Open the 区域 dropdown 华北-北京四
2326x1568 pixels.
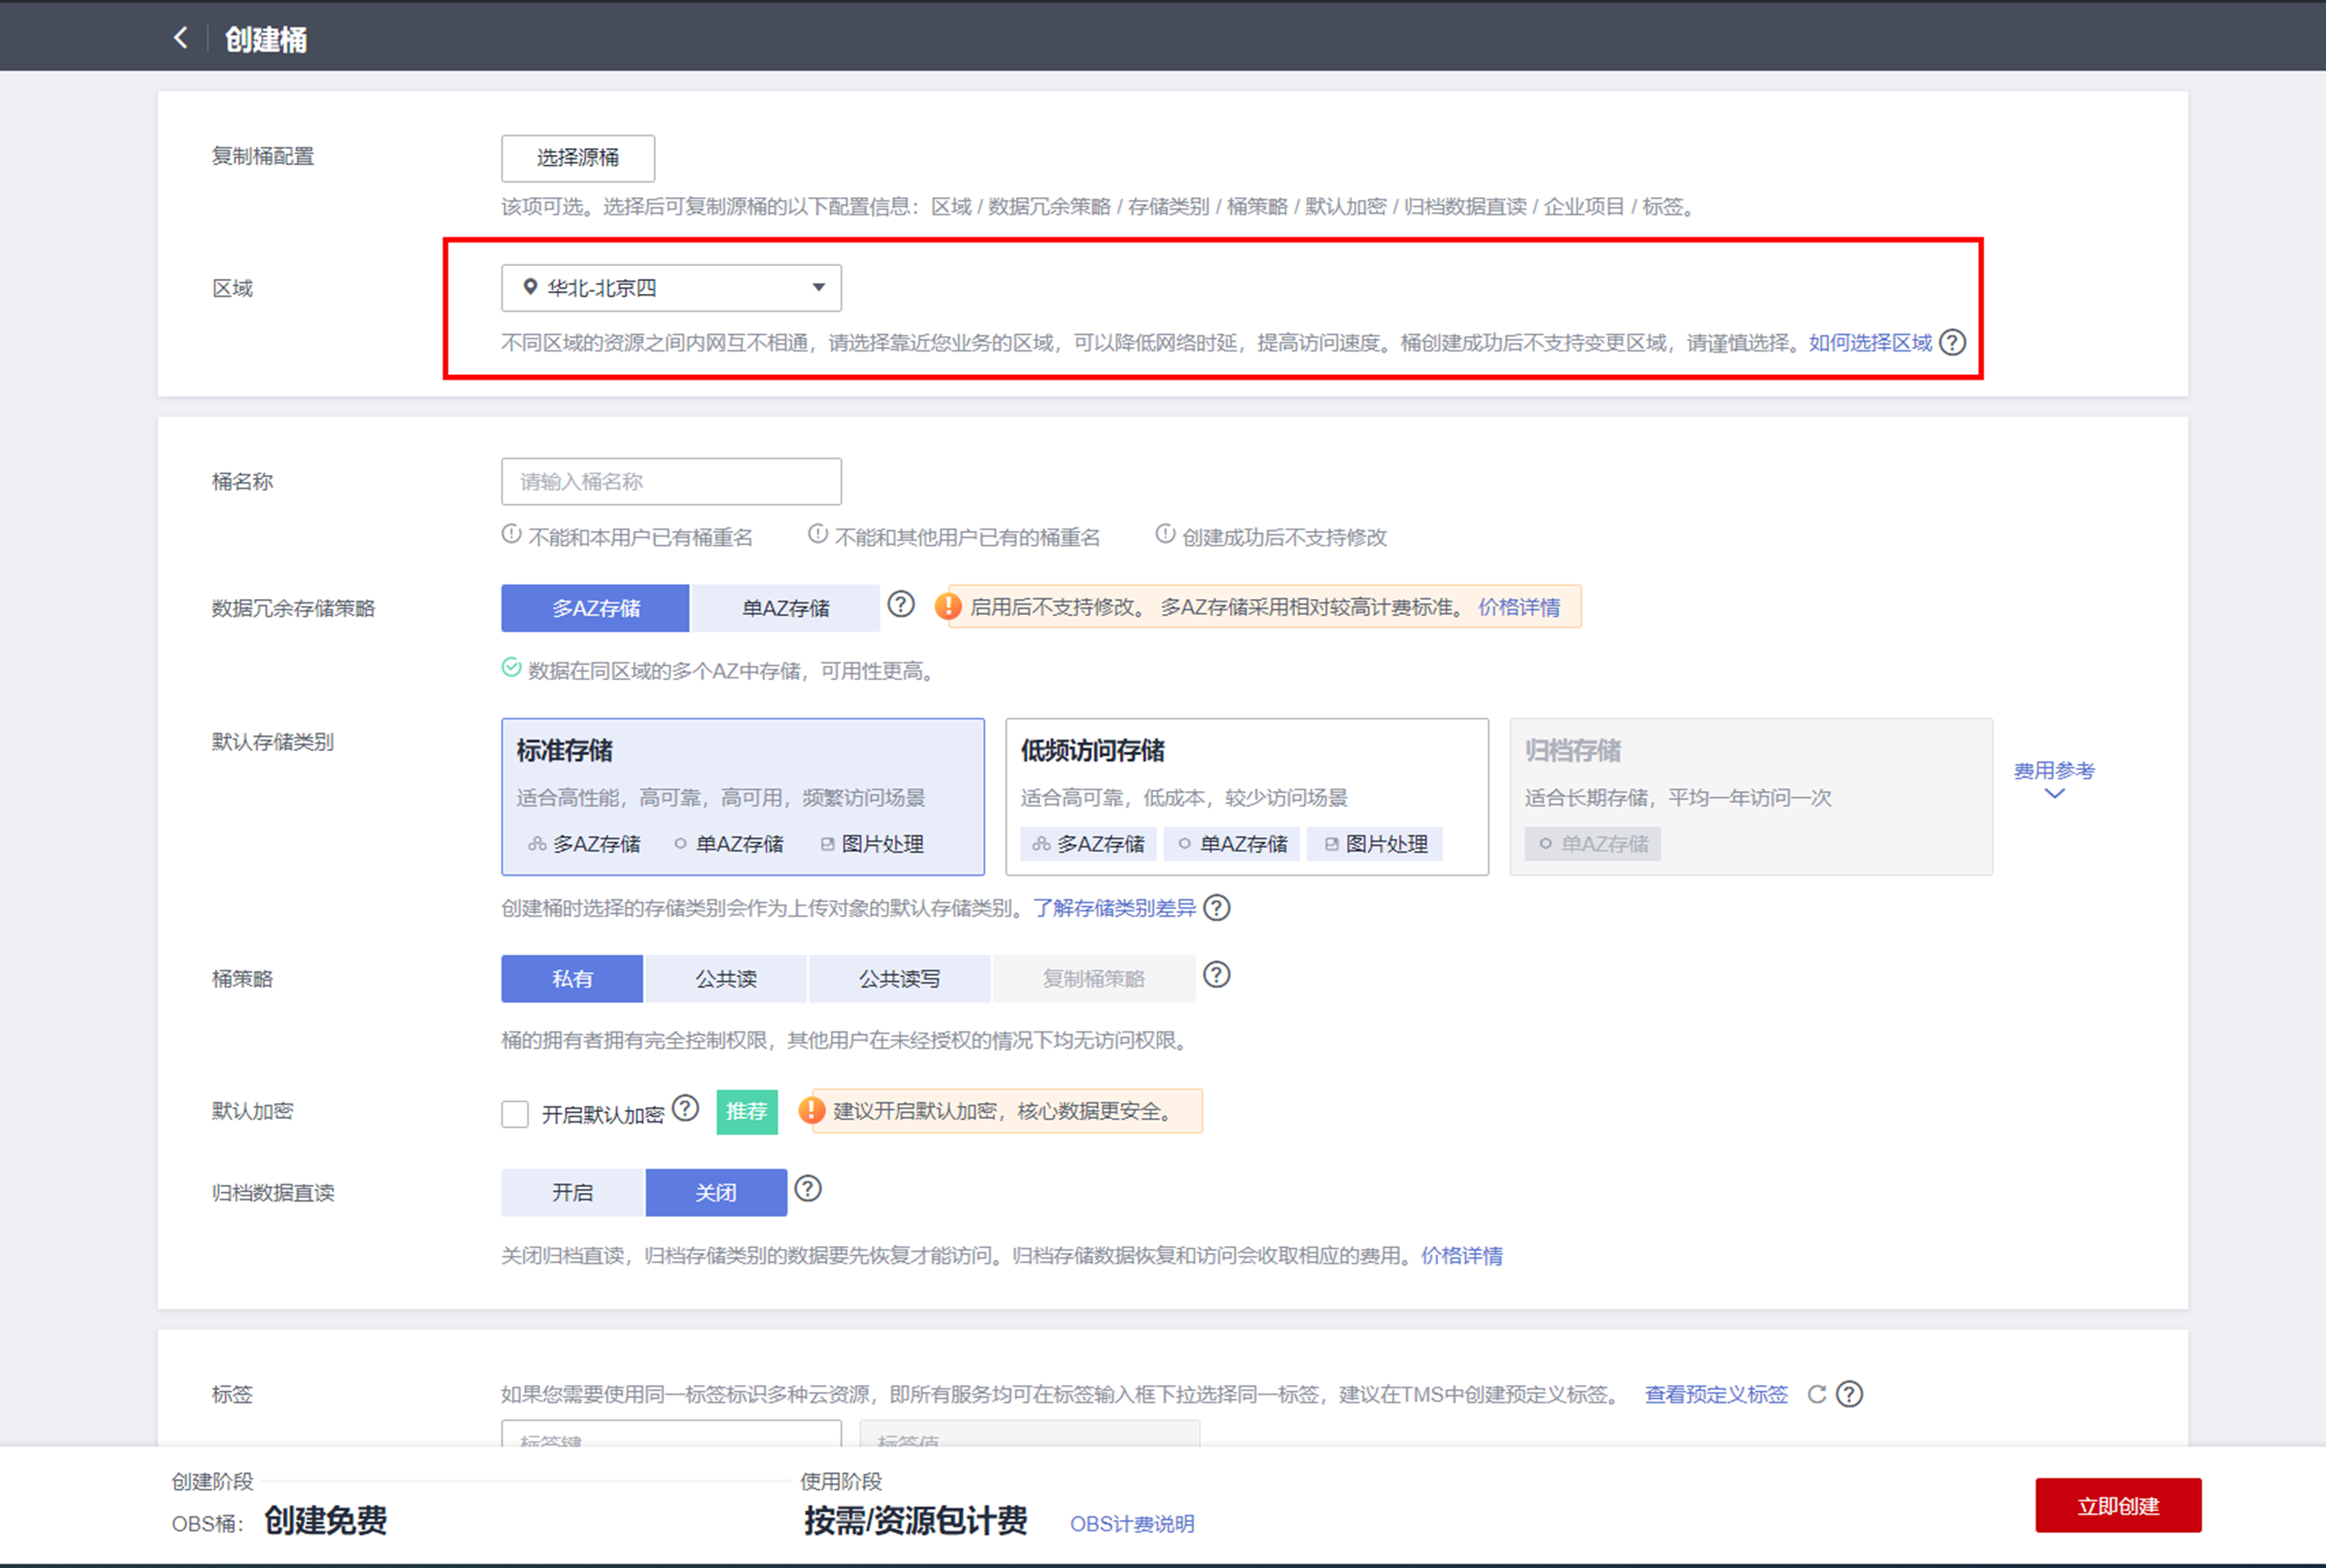(x=671, y=288)
